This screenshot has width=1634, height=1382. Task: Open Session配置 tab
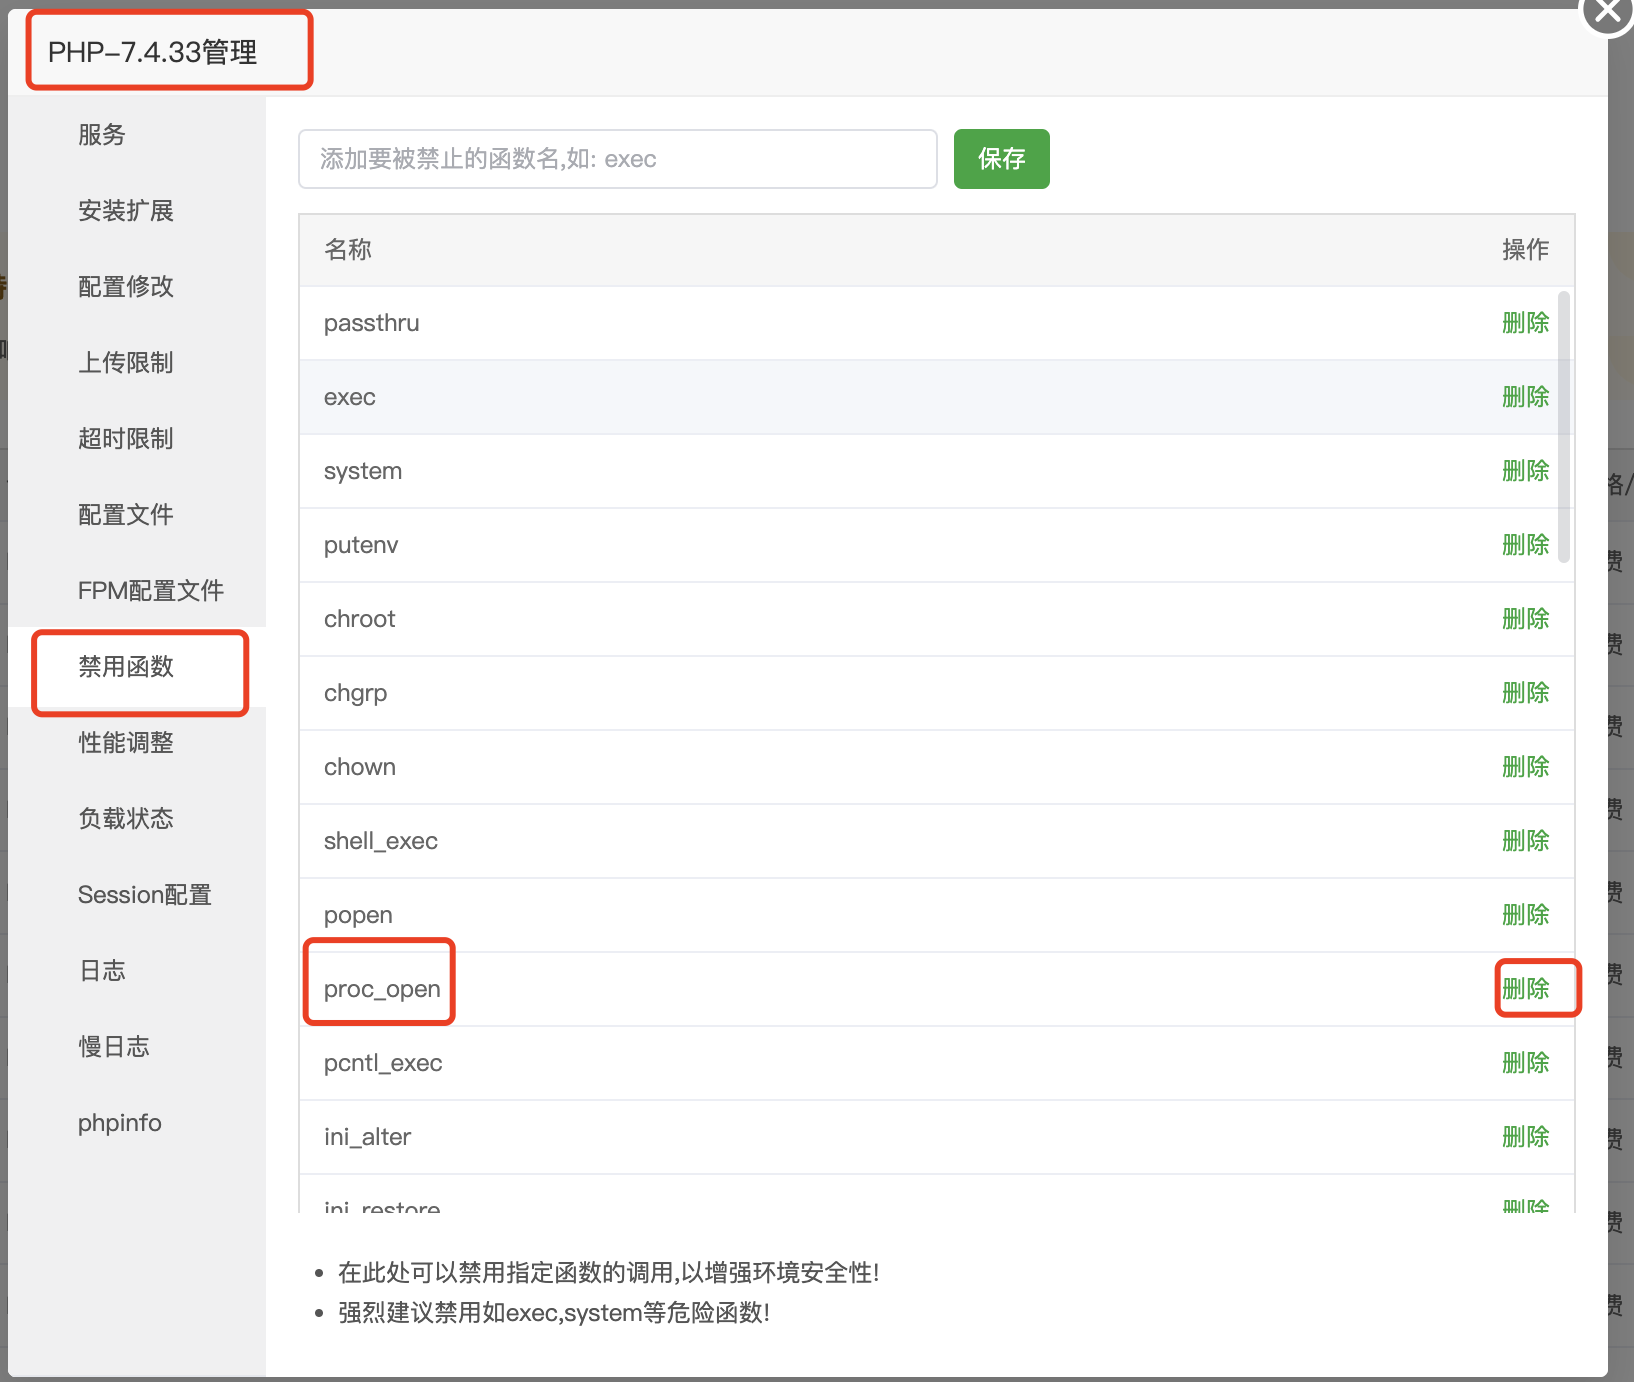tap(145, 895)
